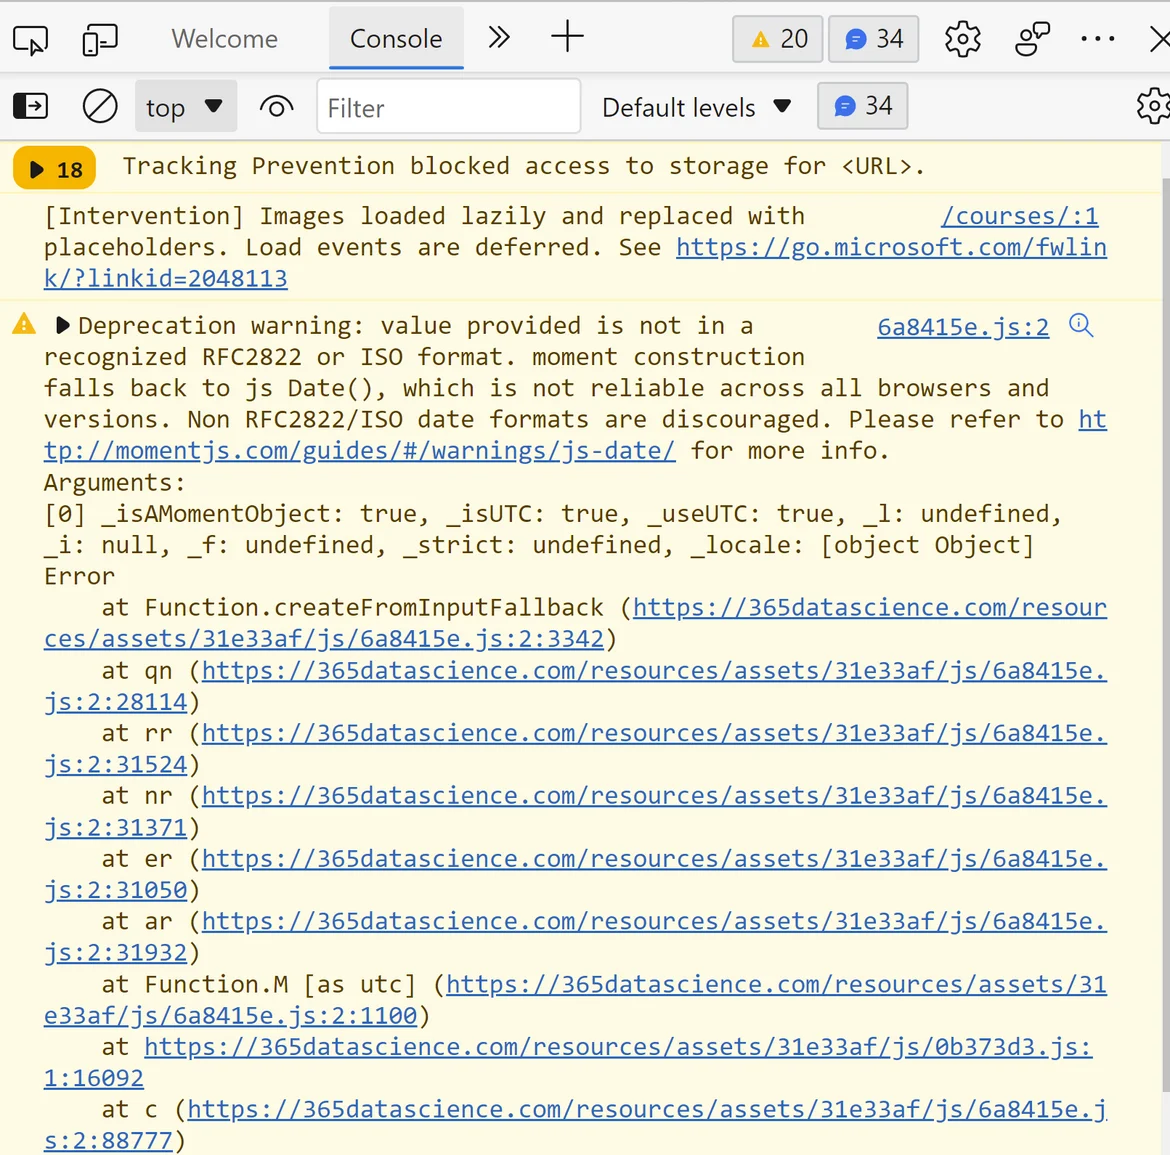Switch to the Welcome tab
1170x1155 pixels.
[224, 39]
